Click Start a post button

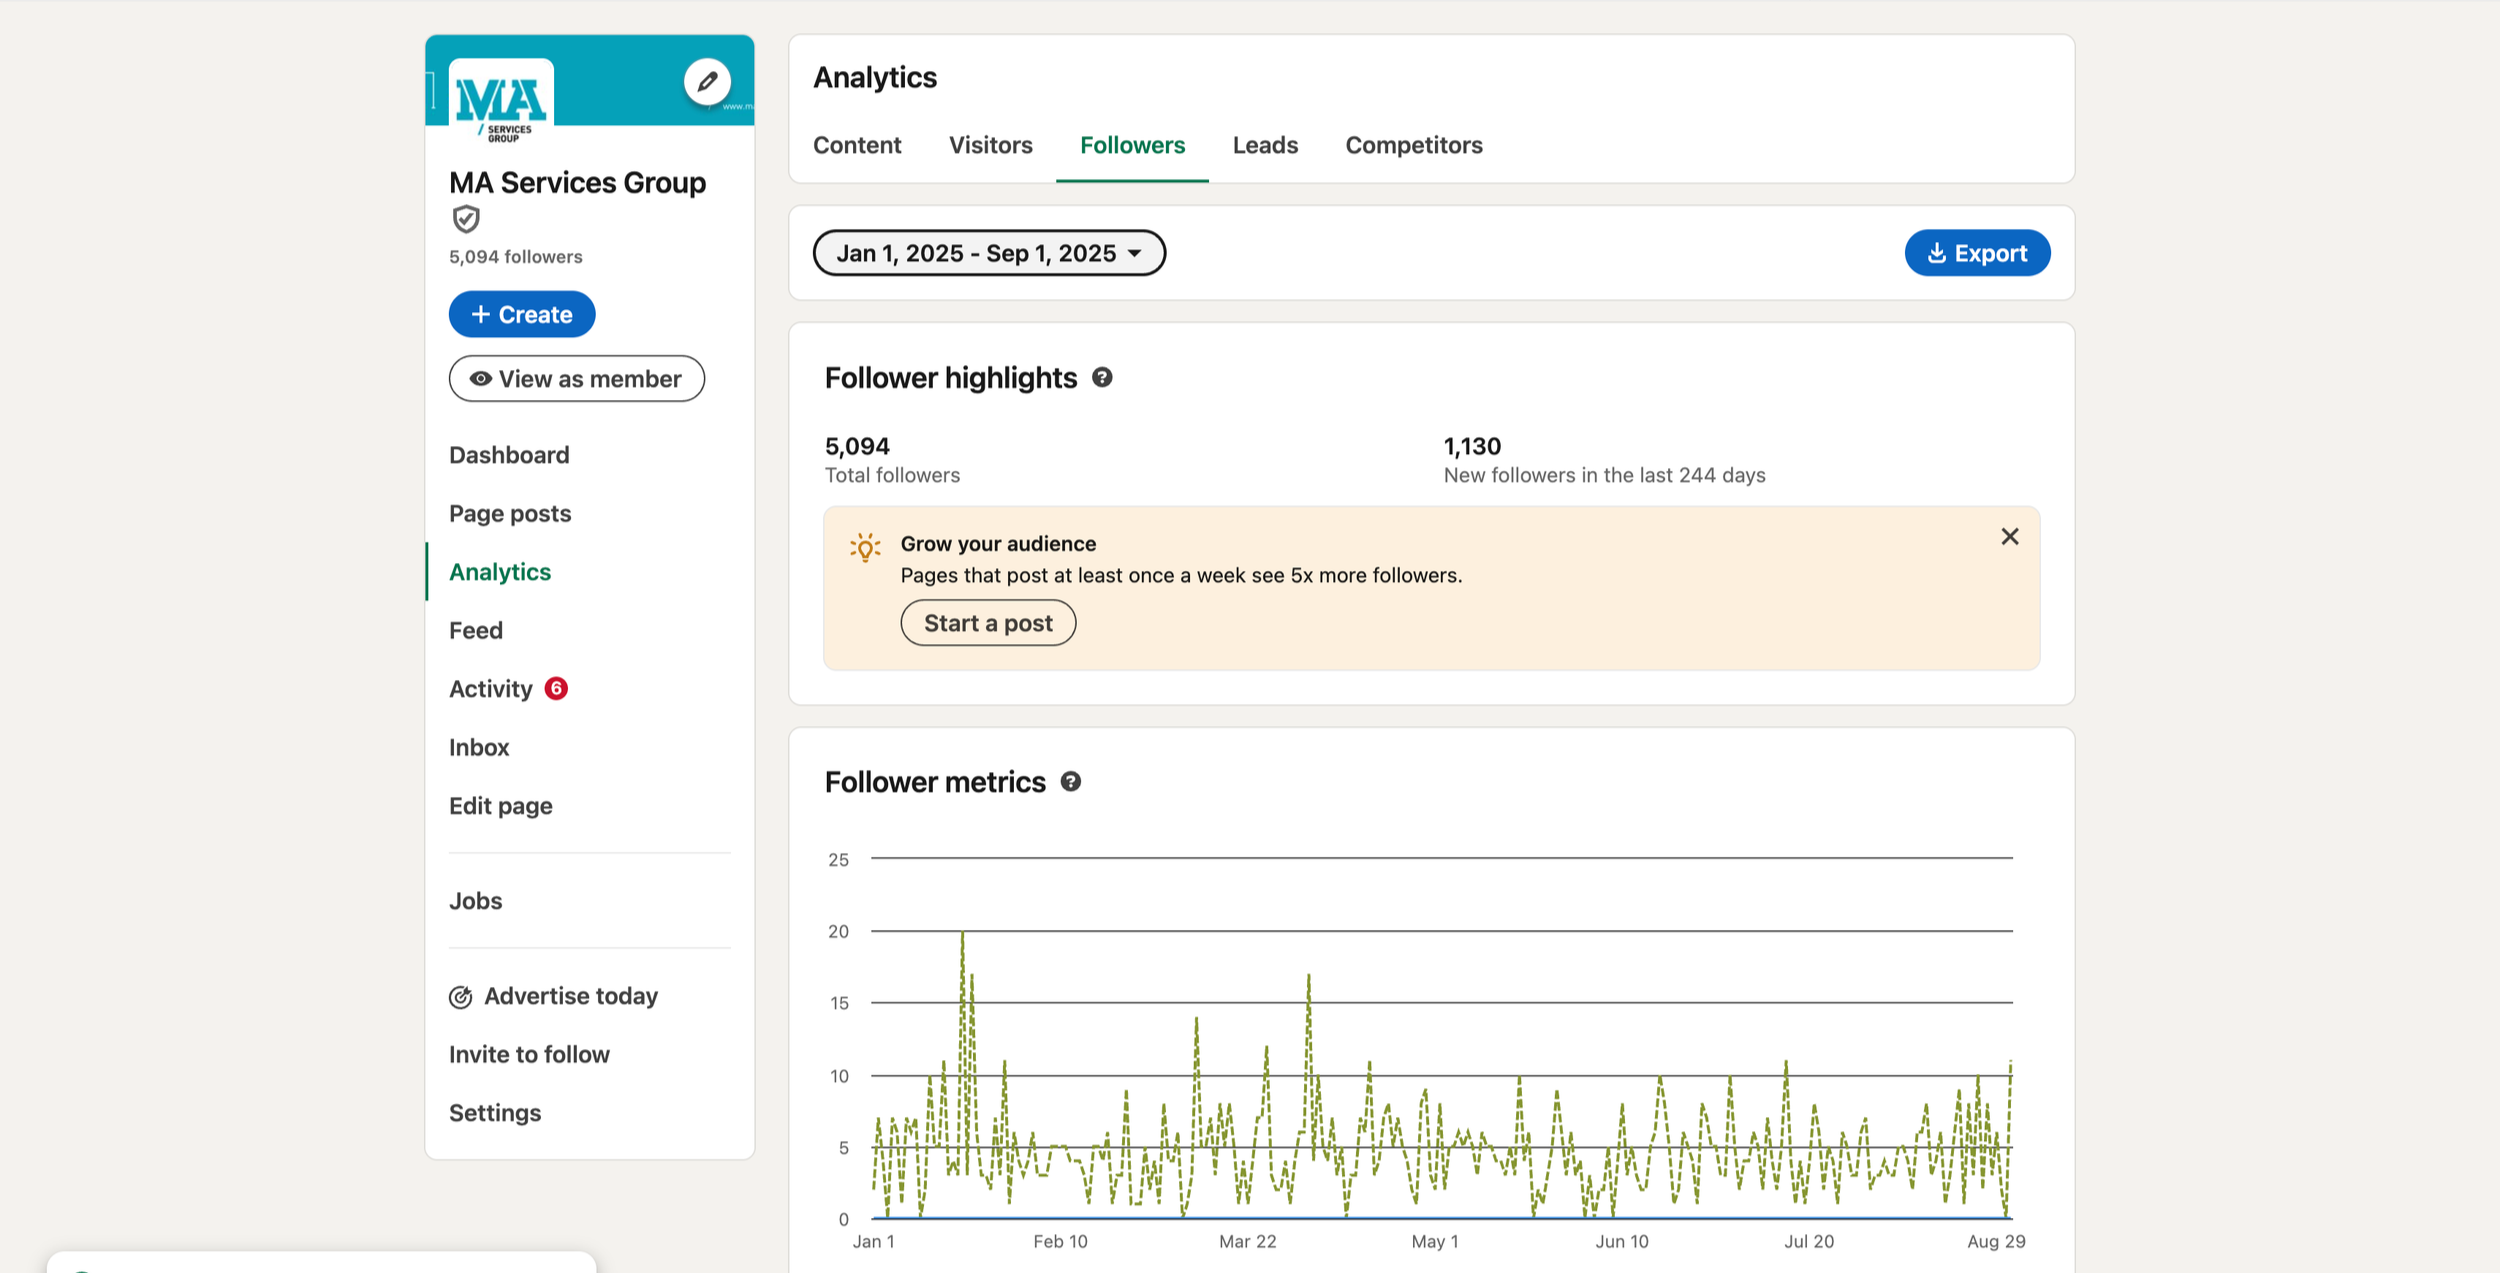988,623
